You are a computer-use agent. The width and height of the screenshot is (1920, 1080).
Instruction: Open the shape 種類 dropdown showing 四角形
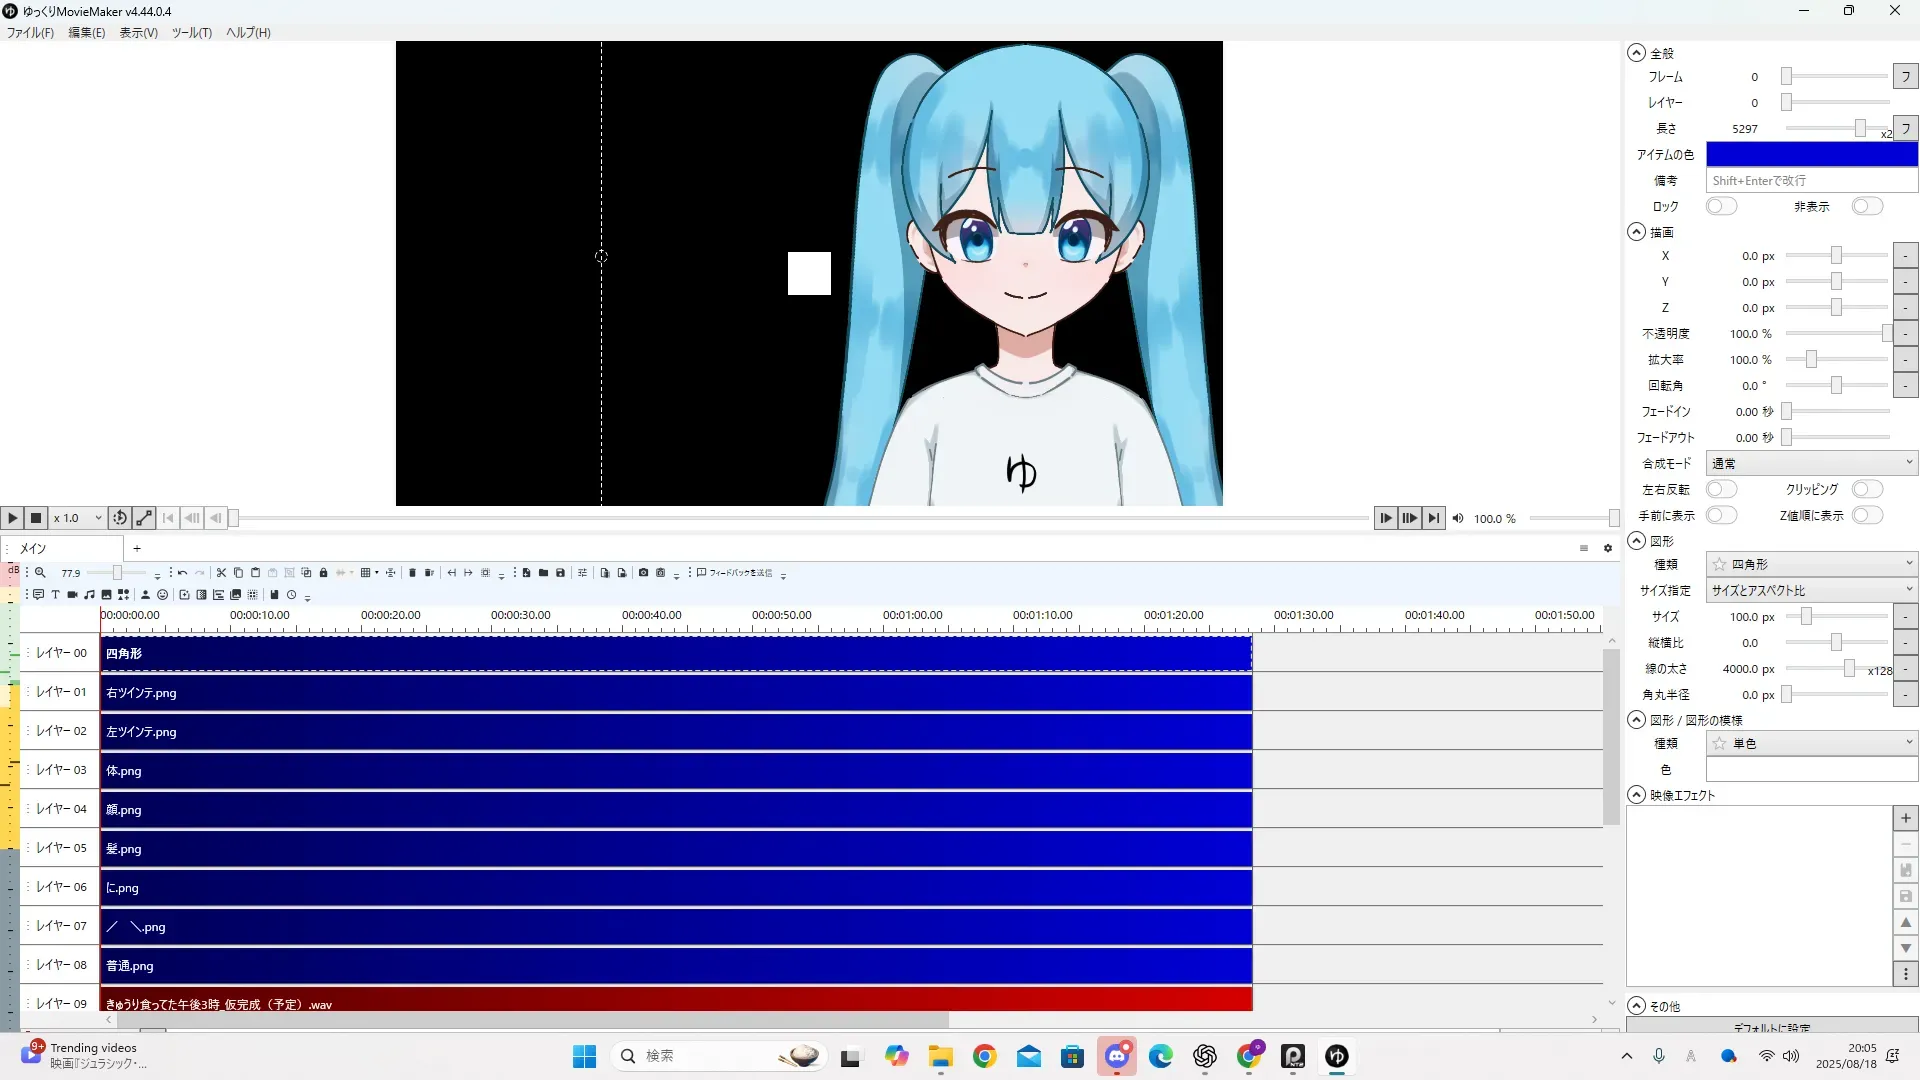pos(1811,564)
